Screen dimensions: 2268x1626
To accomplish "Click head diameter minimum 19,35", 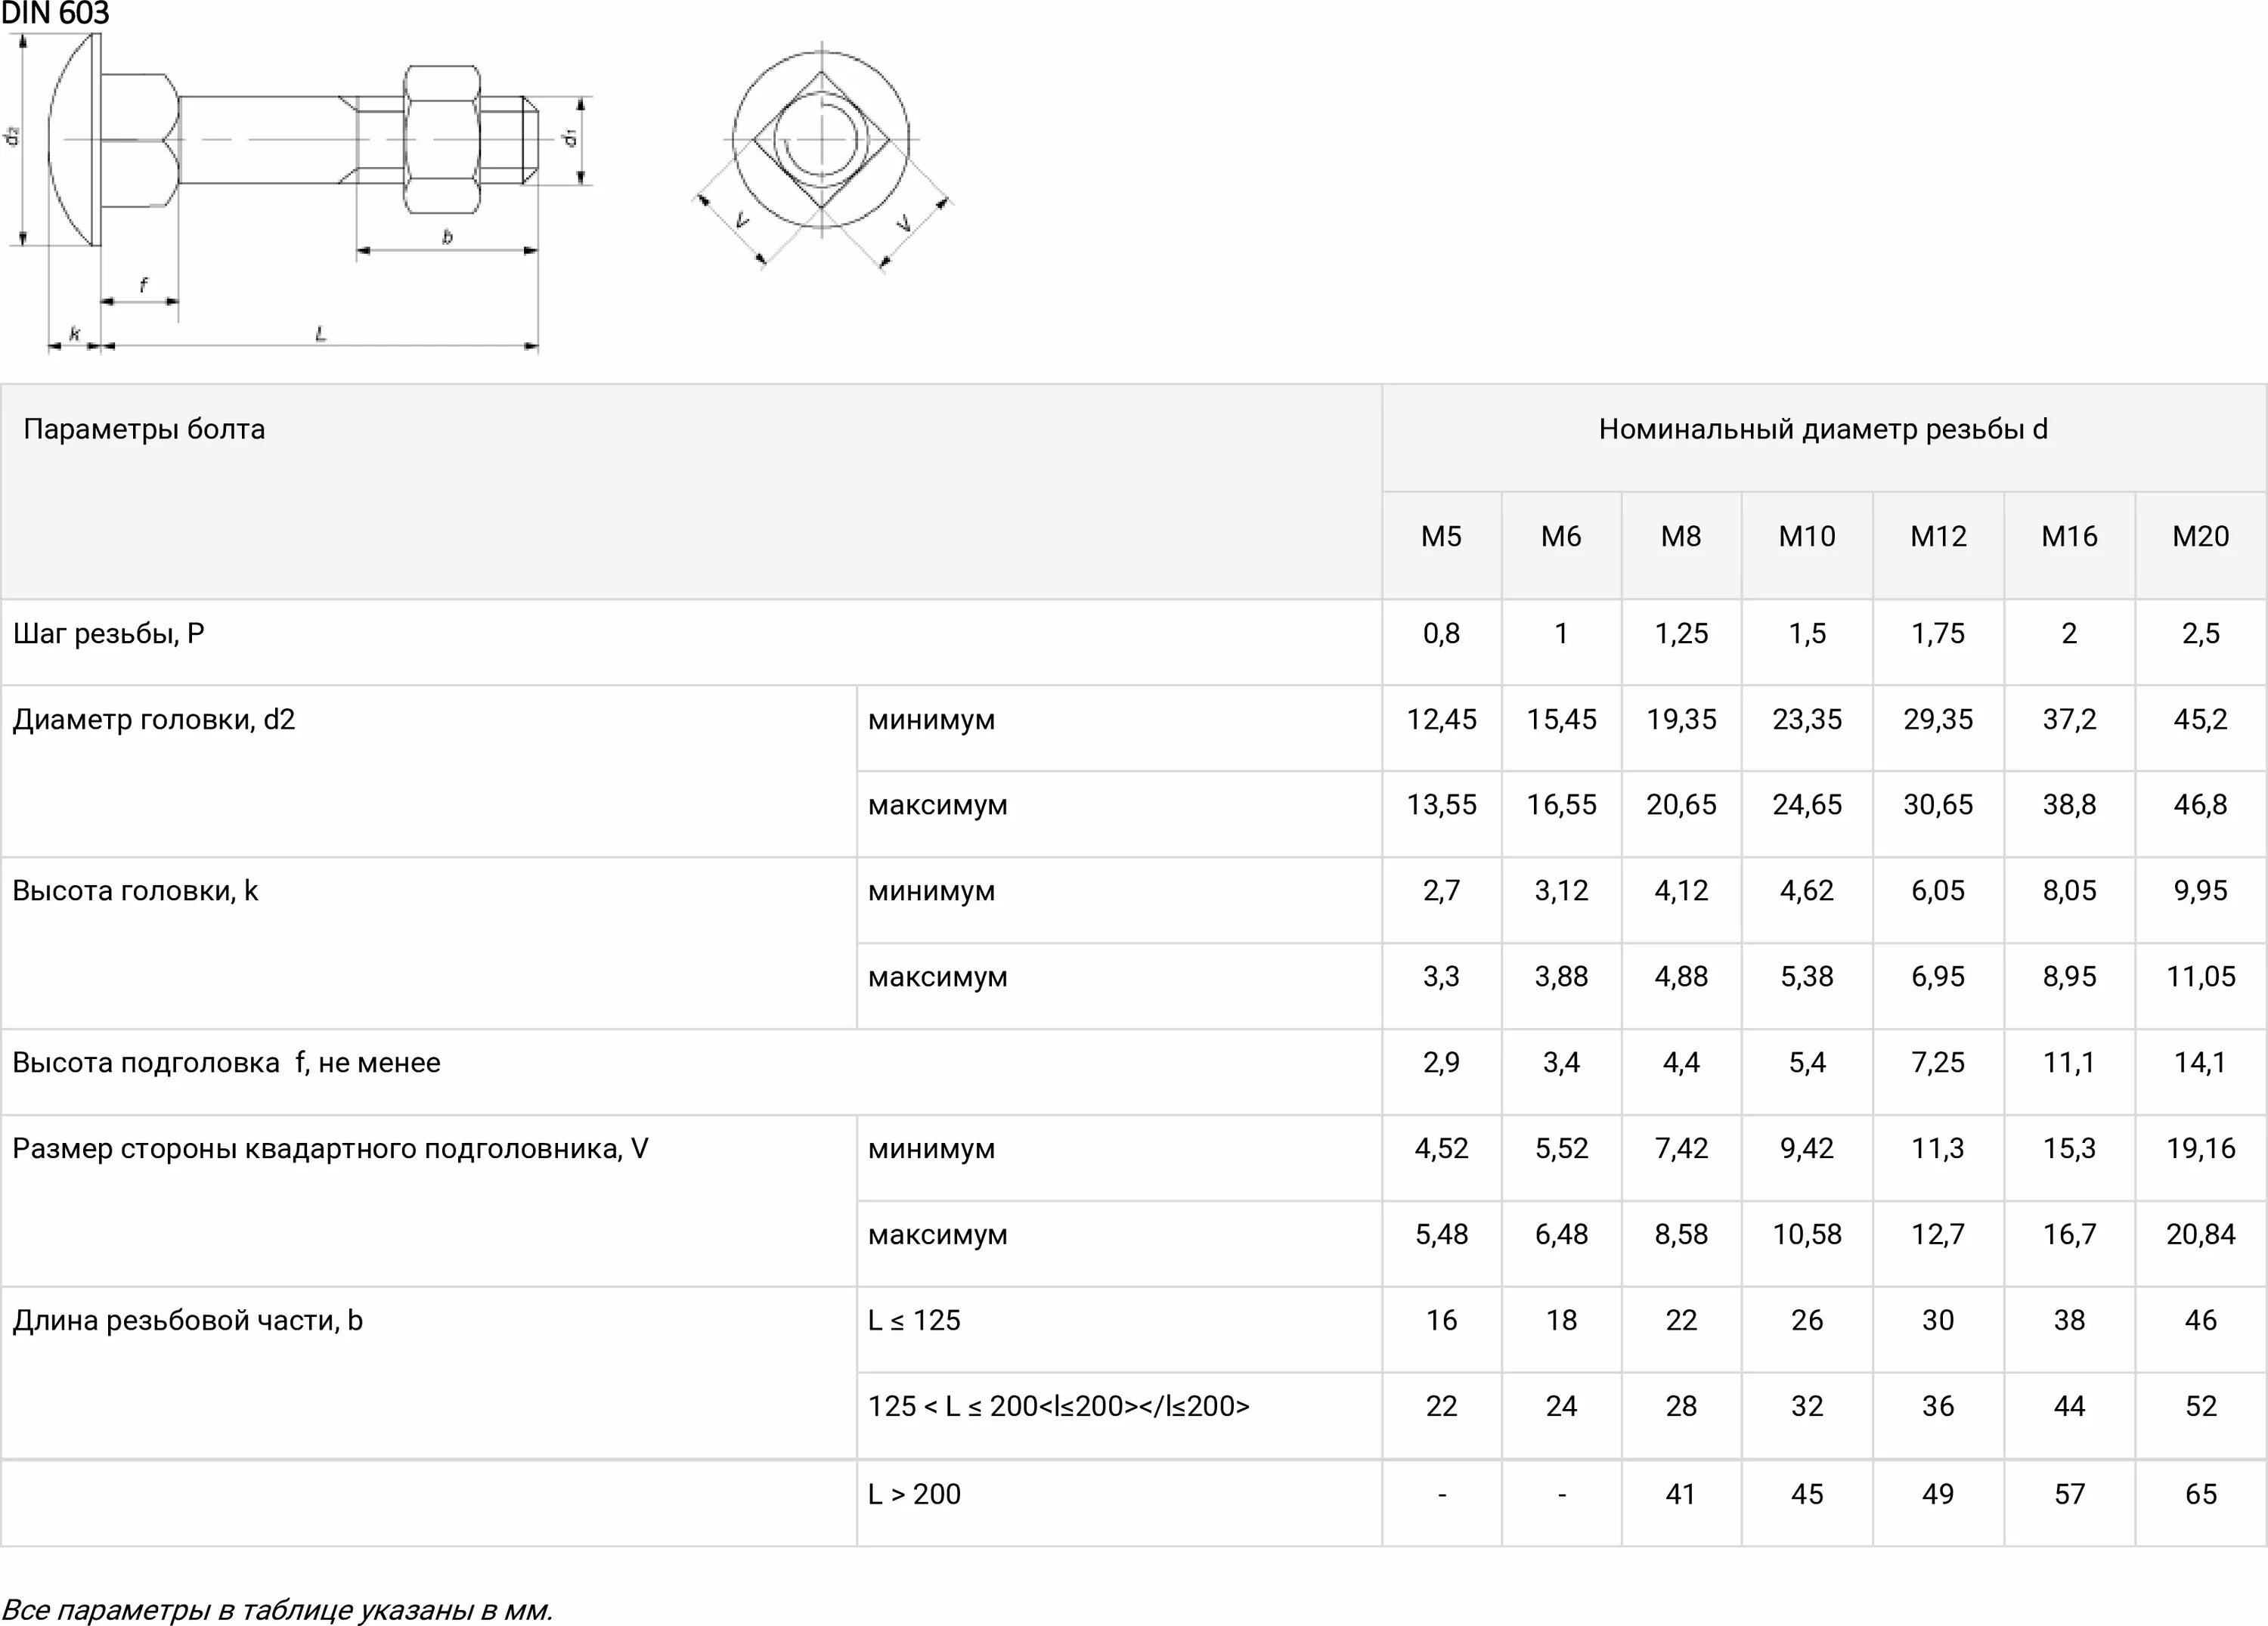I will (x=1681, y=719).
